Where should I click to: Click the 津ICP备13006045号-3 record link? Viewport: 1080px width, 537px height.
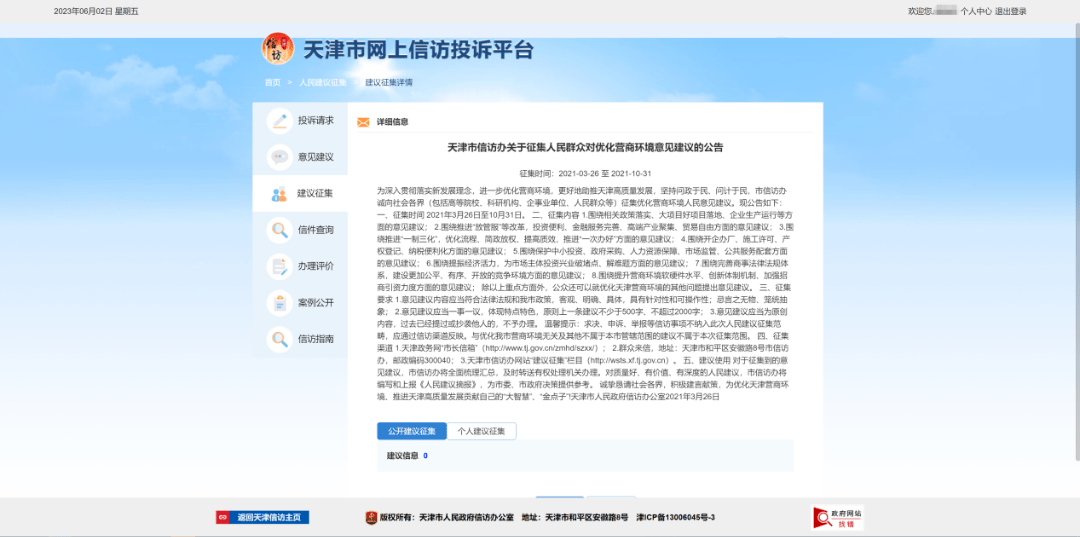click(x=676, y=517)
